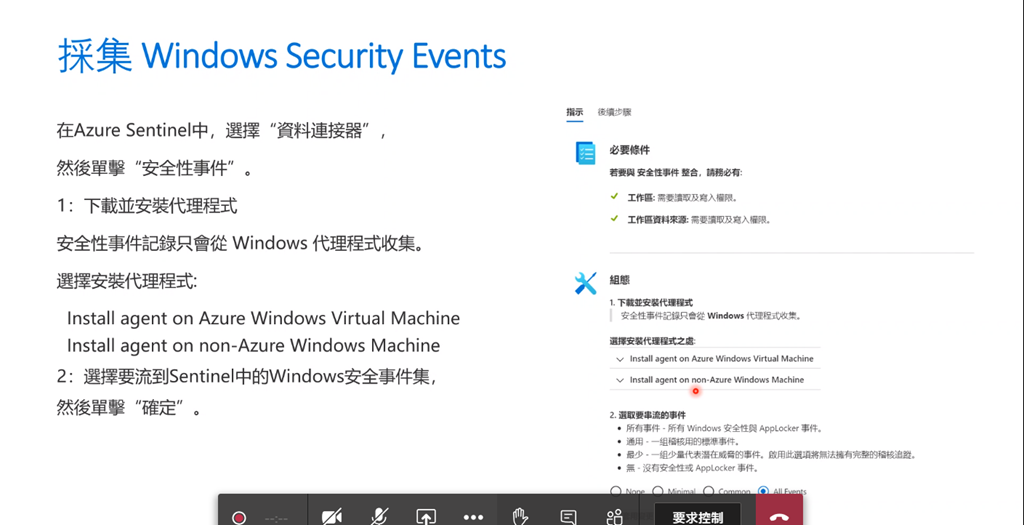The height and width of the screenshot is (525, 1024).
Task: Select the Minimal events radio button
Action: coord(658,491)
